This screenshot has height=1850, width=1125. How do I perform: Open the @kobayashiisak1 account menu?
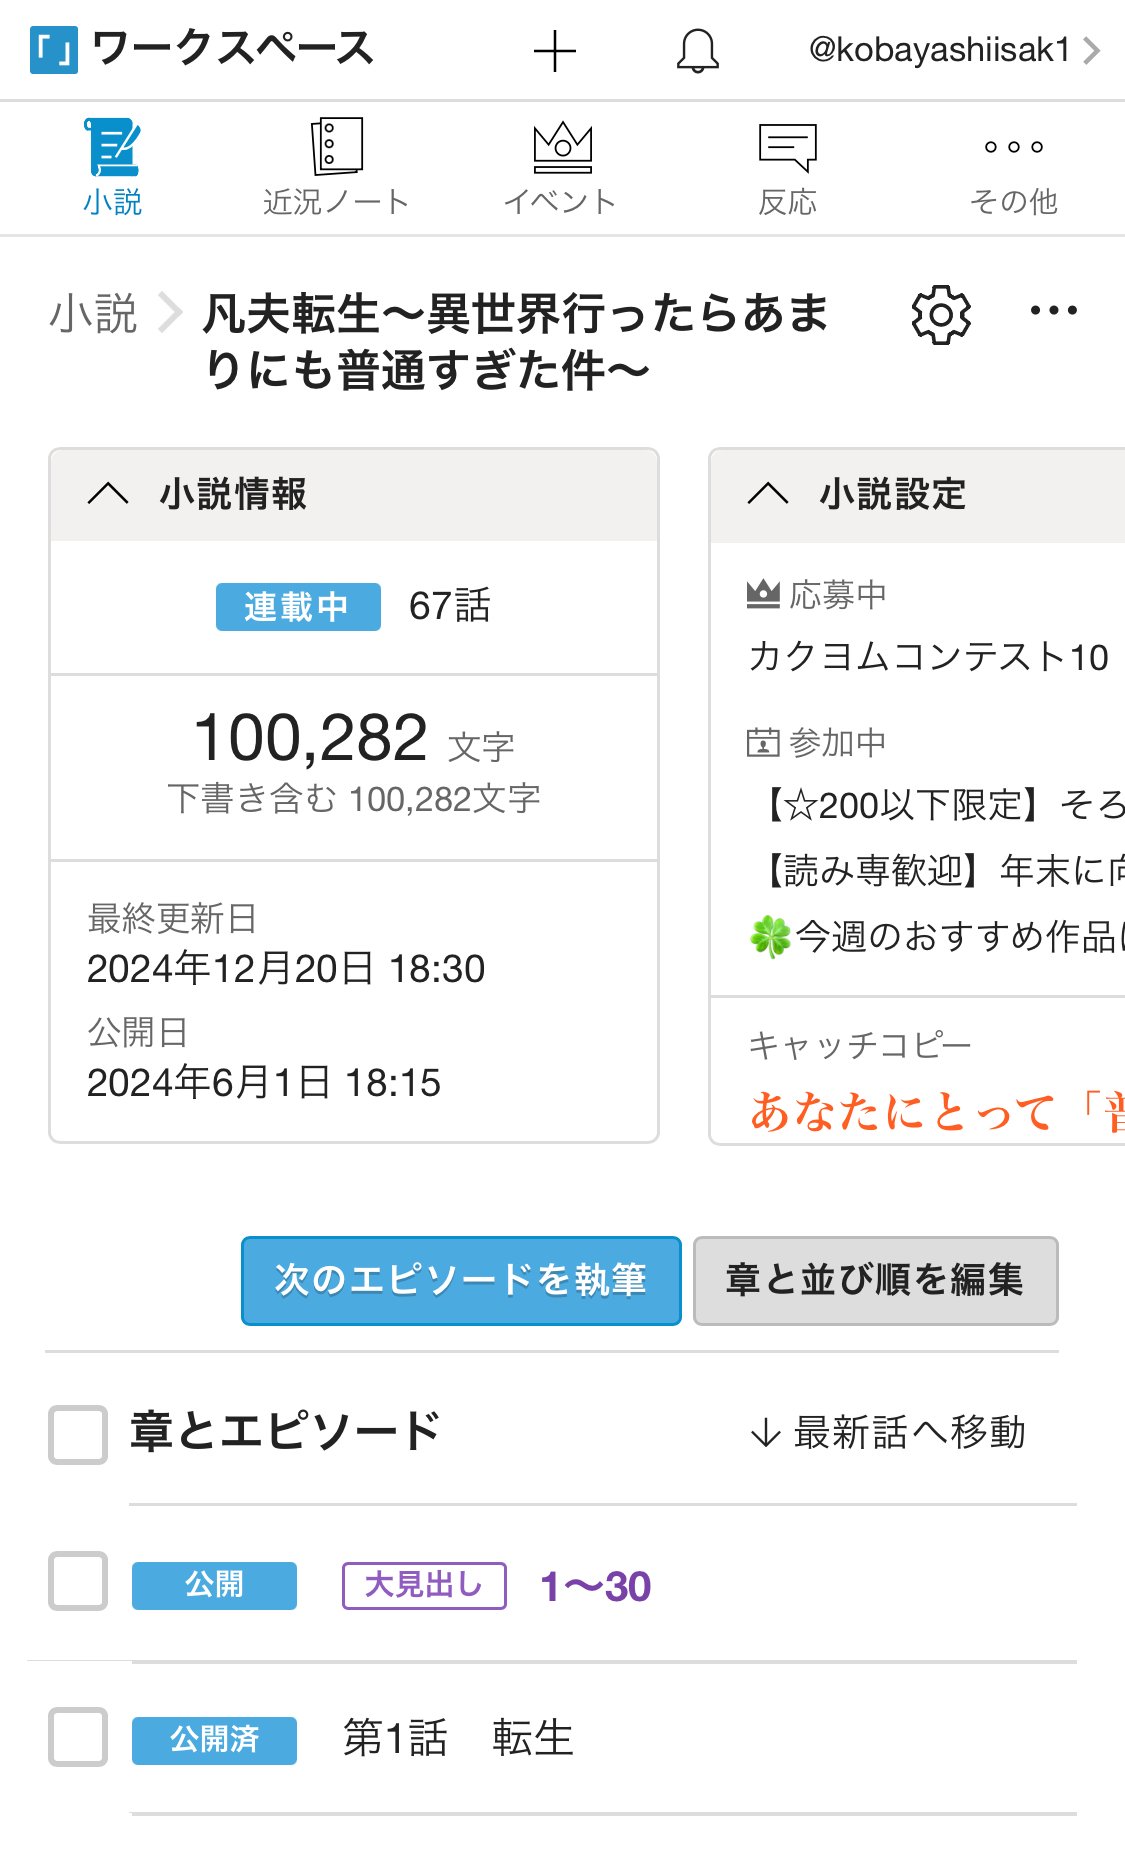(x=953, y=50)
